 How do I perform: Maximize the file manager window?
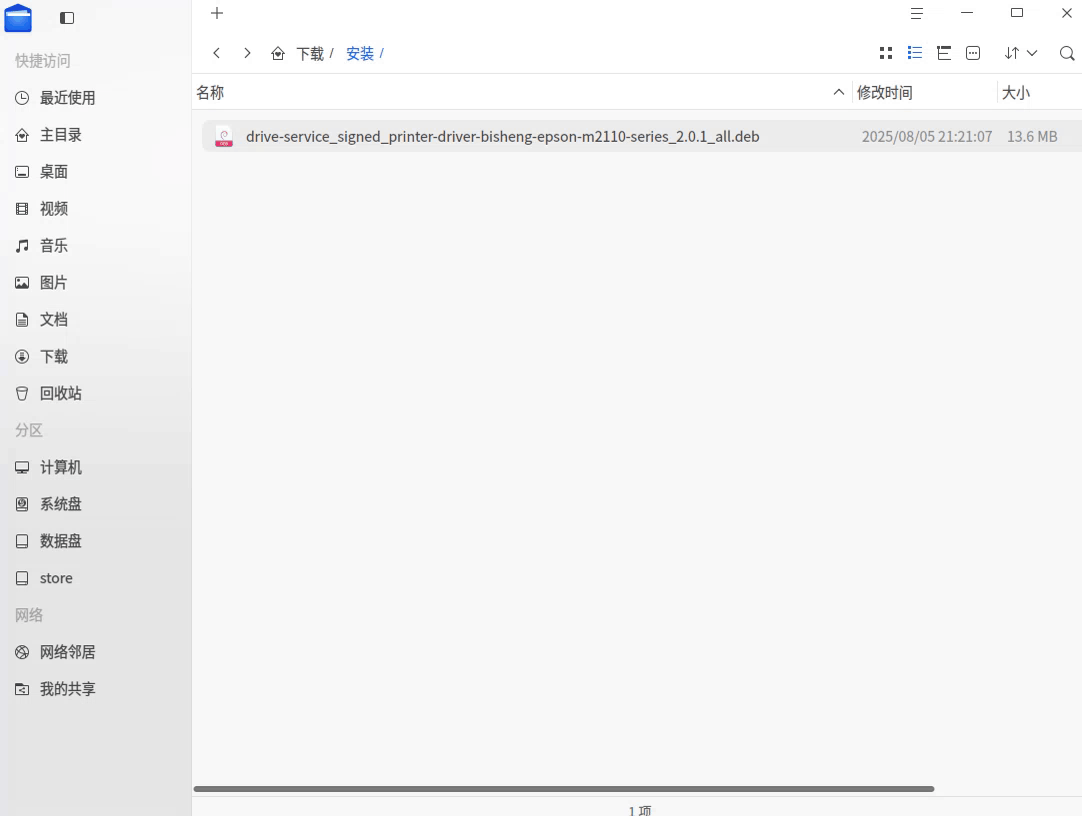point(1016,13)
